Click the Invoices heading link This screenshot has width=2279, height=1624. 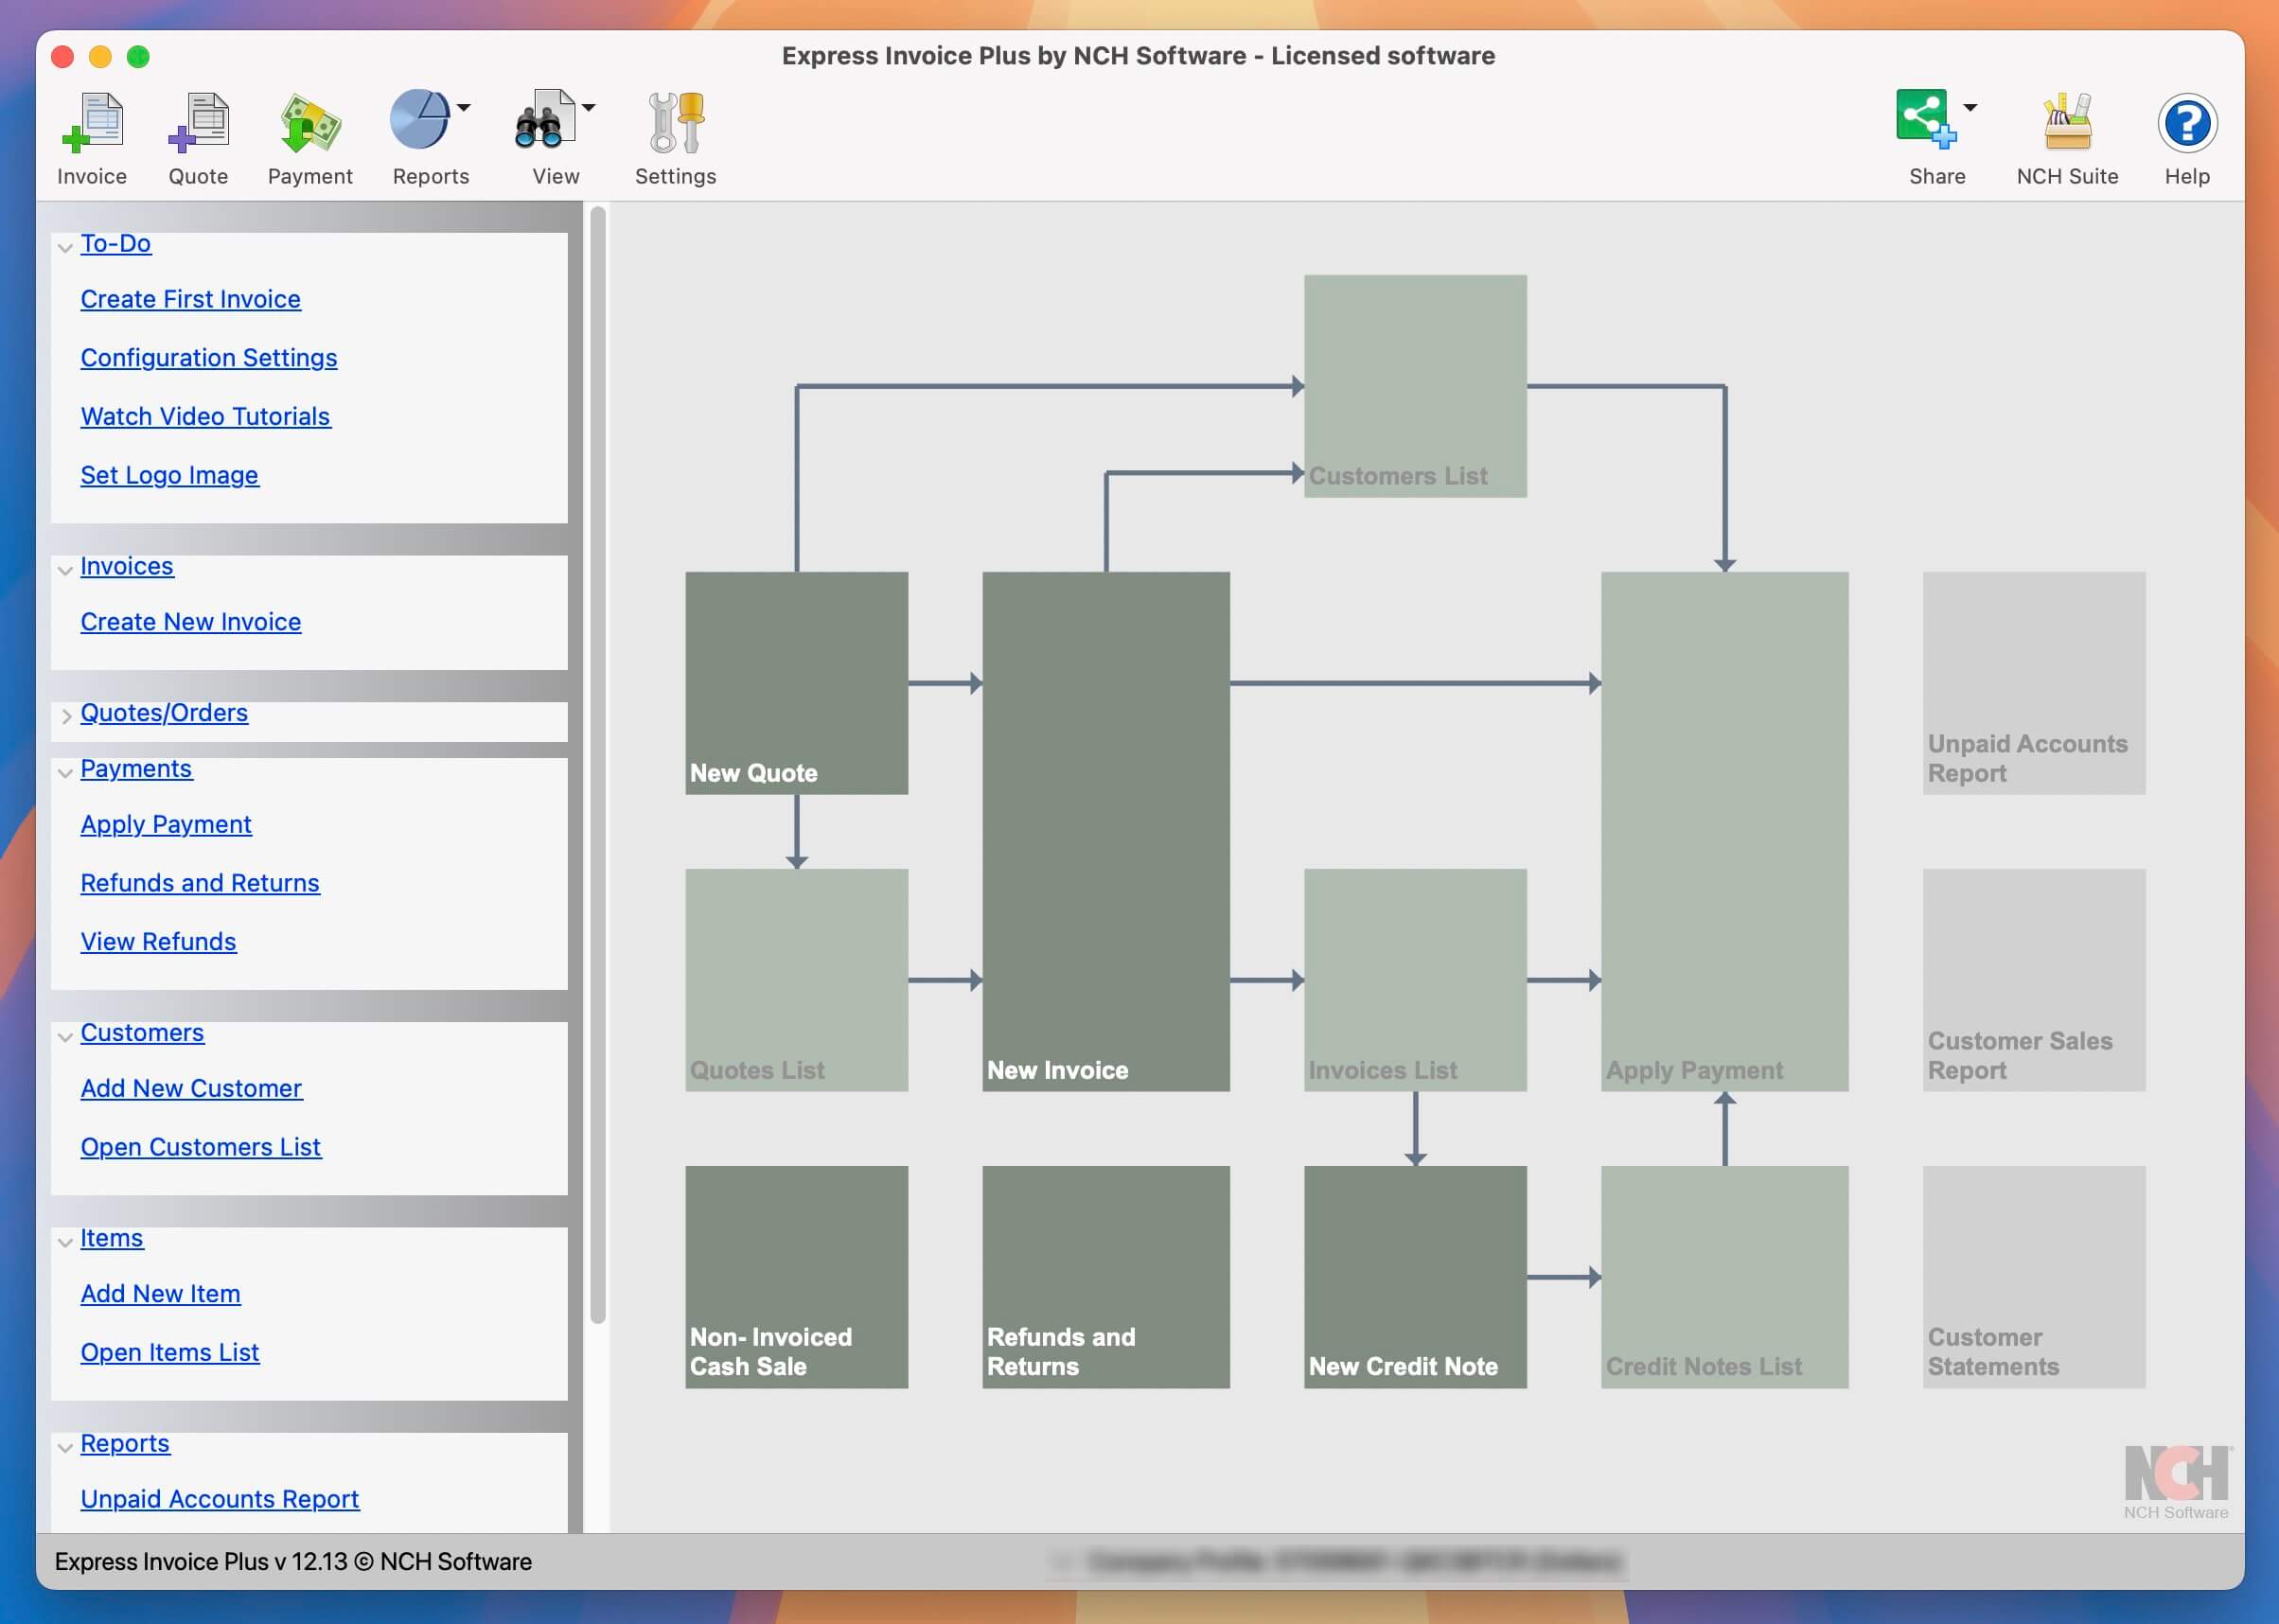click(127, 566)
